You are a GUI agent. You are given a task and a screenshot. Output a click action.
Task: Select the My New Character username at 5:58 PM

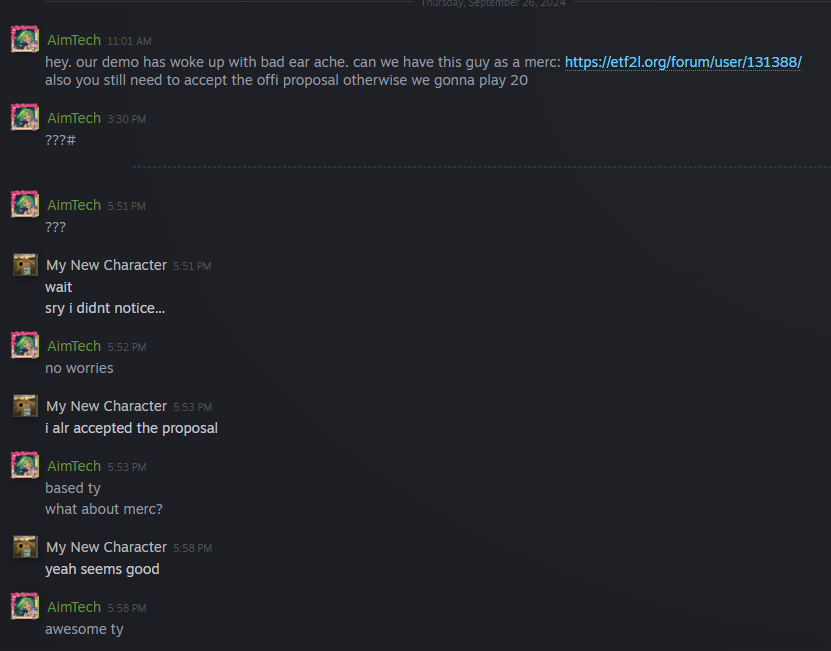106,547
